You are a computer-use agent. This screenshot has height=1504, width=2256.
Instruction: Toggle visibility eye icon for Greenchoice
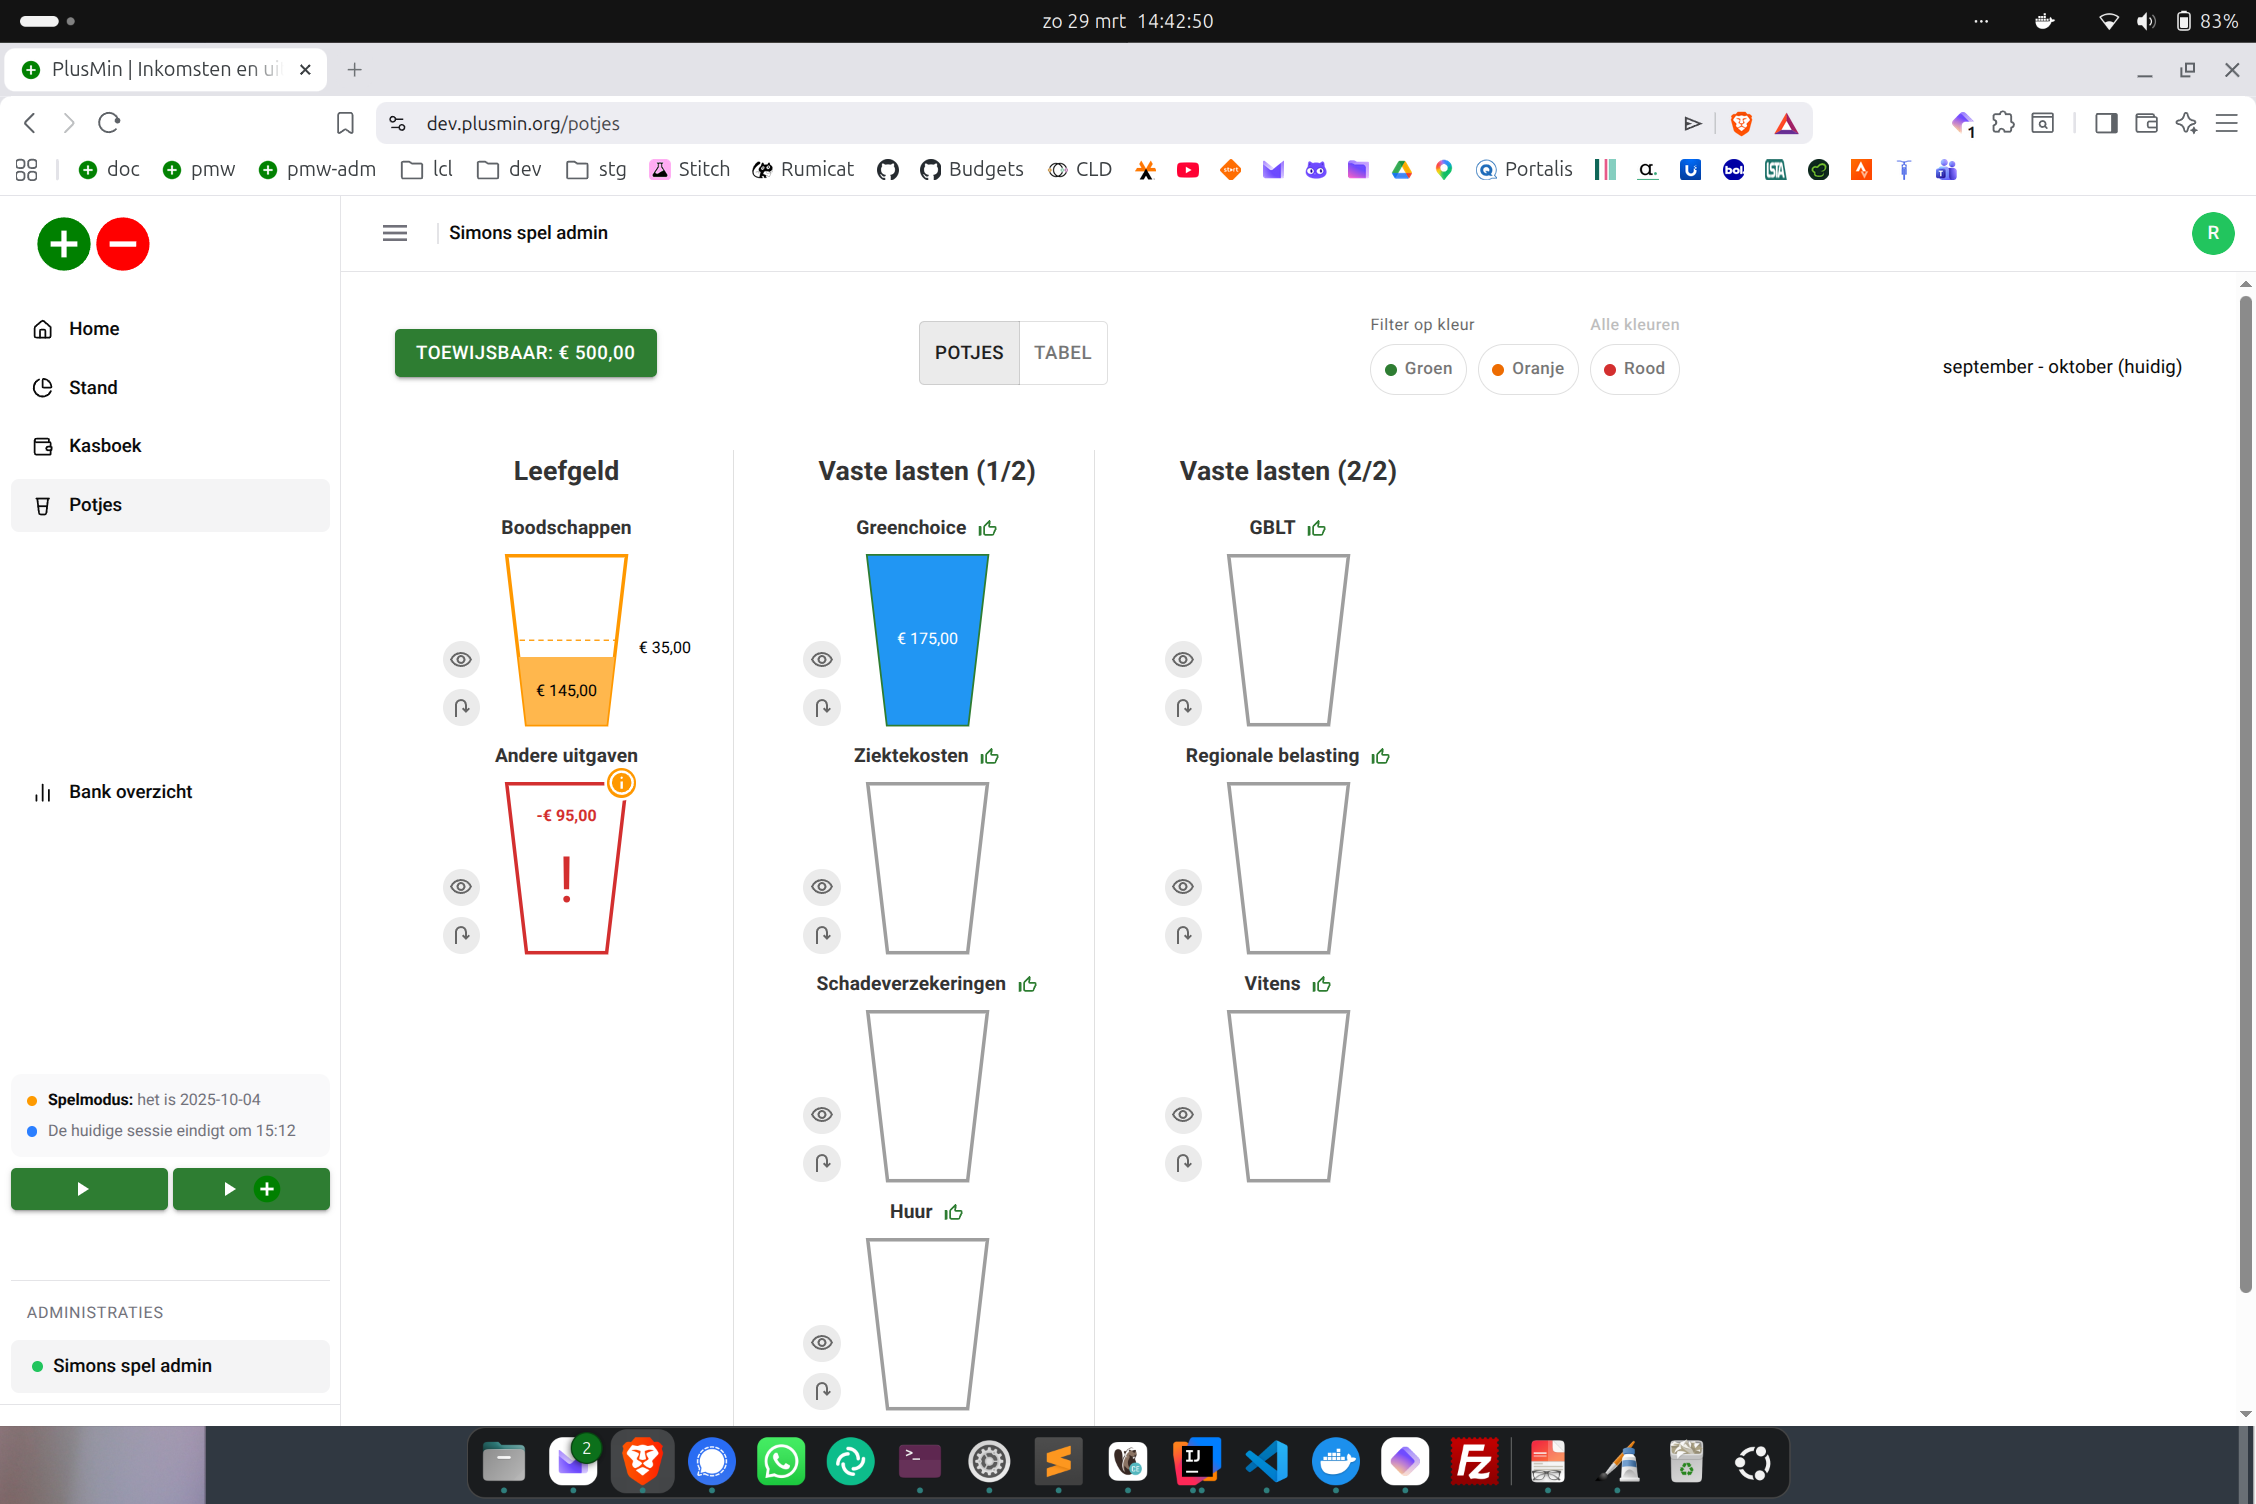coord(822,660)
